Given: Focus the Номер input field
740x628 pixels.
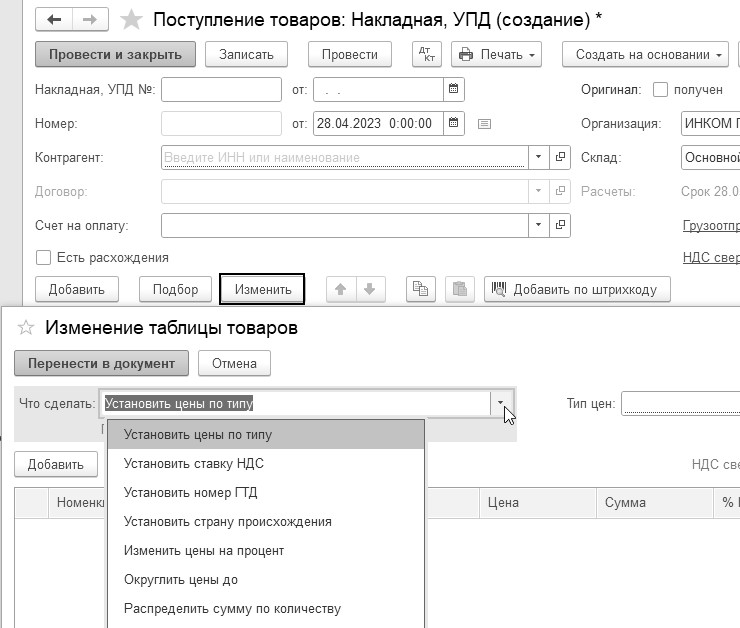Looking at the screenshot, I should click(x=221, y=123).
